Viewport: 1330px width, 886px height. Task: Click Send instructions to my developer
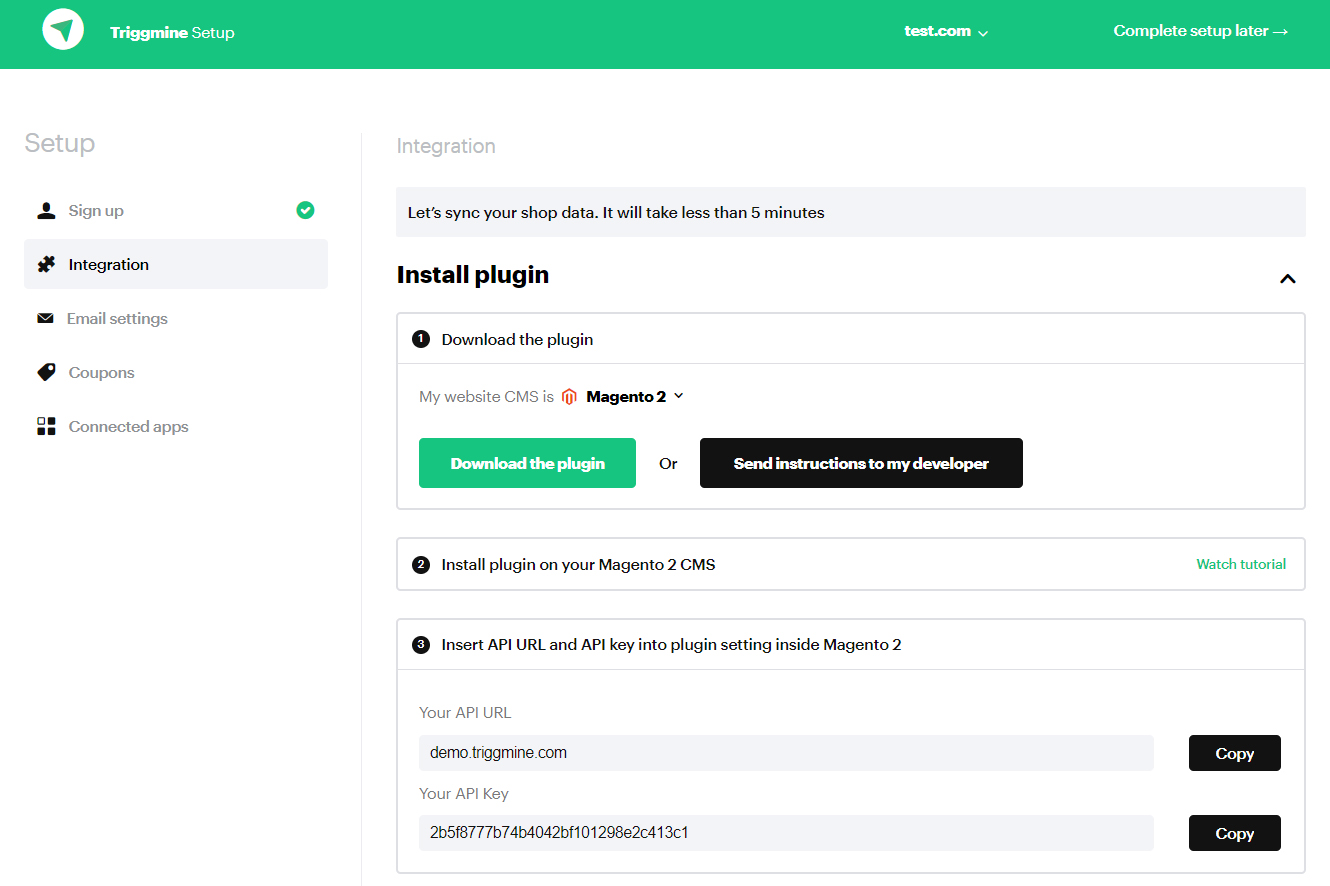tap(861, 463)
